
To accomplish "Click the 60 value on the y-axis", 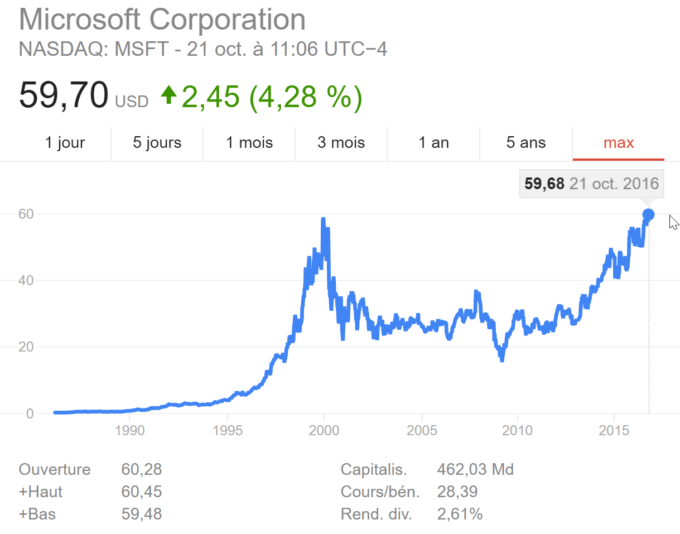I will point(26,214).
